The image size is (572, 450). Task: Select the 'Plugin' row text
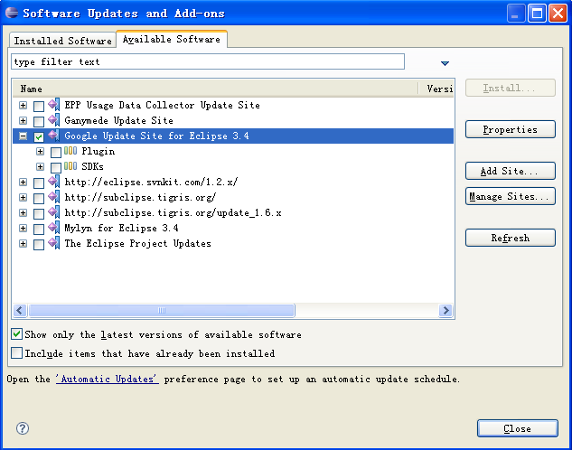point(98,151)
